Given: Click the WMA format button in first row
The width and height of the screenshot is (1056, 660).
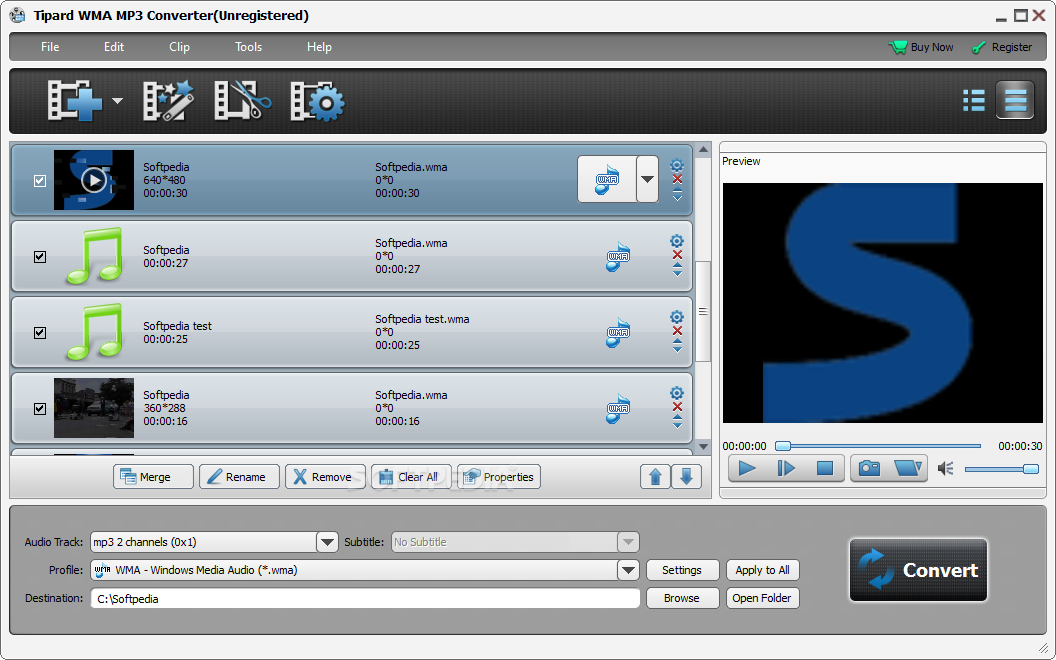Looking at the screenshot, I should click(607, 179).
